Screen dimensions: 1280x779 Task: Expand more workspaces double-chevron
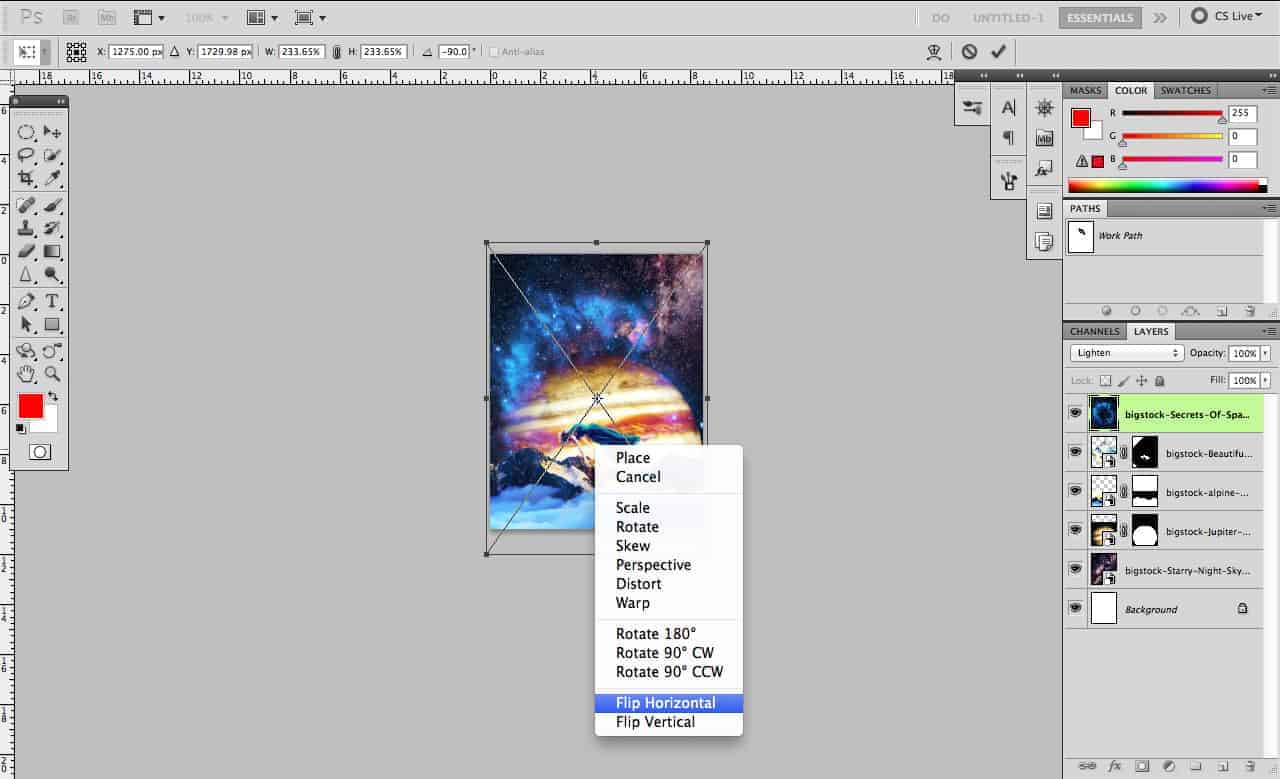(1159, 17)
